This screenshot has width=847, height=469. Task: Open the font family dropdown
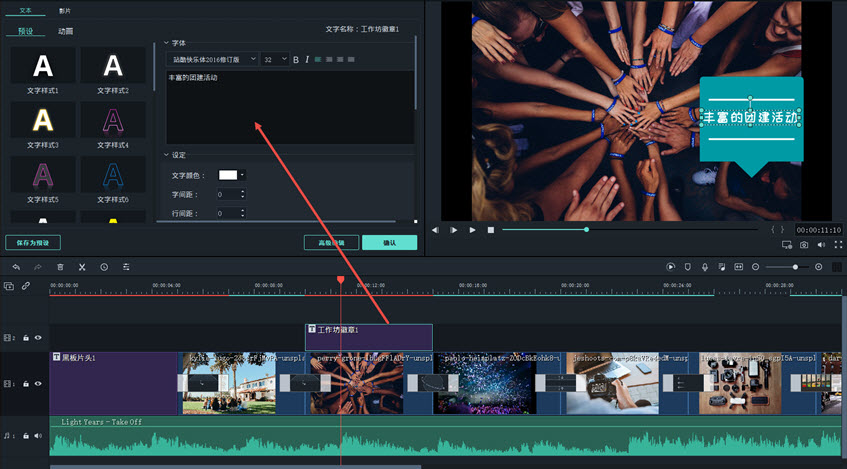(x=212, y=60)
